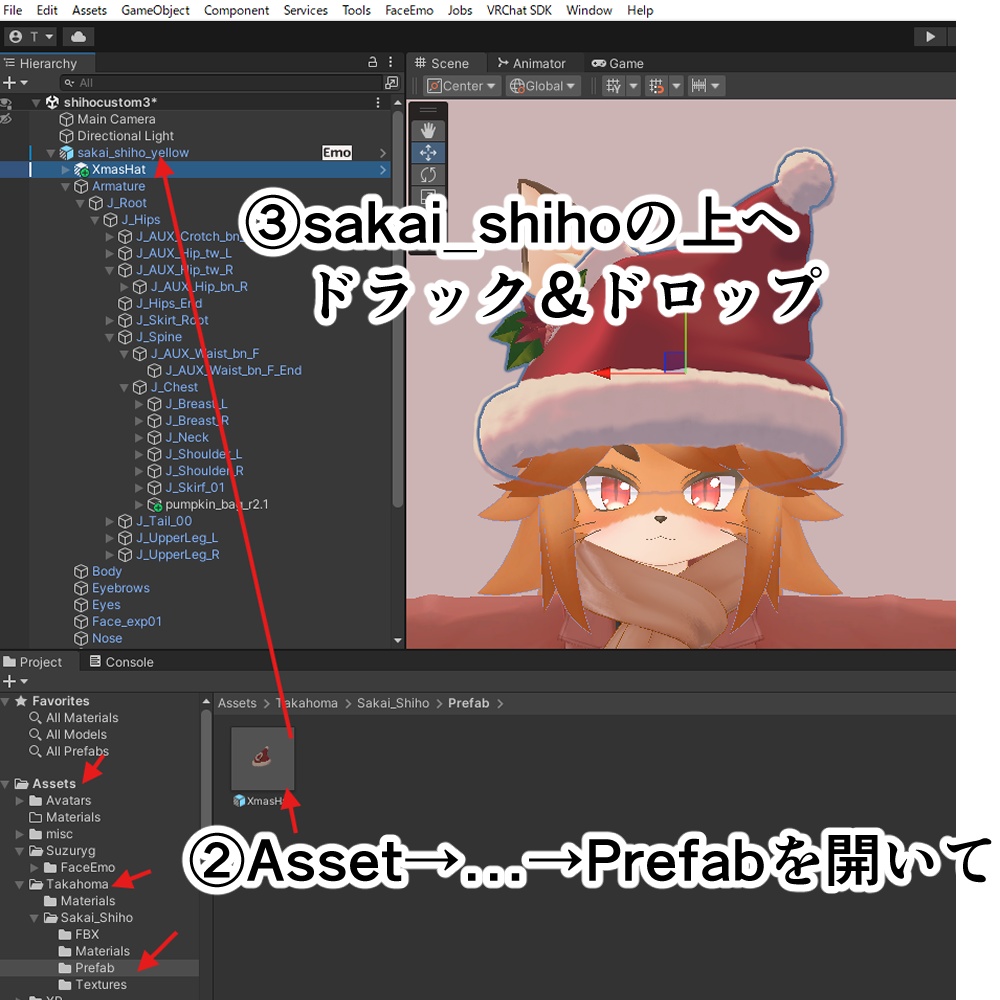1000x1000 pixels.
Task: Select the Rotate tool in Scene
Action: coord(428,174)
